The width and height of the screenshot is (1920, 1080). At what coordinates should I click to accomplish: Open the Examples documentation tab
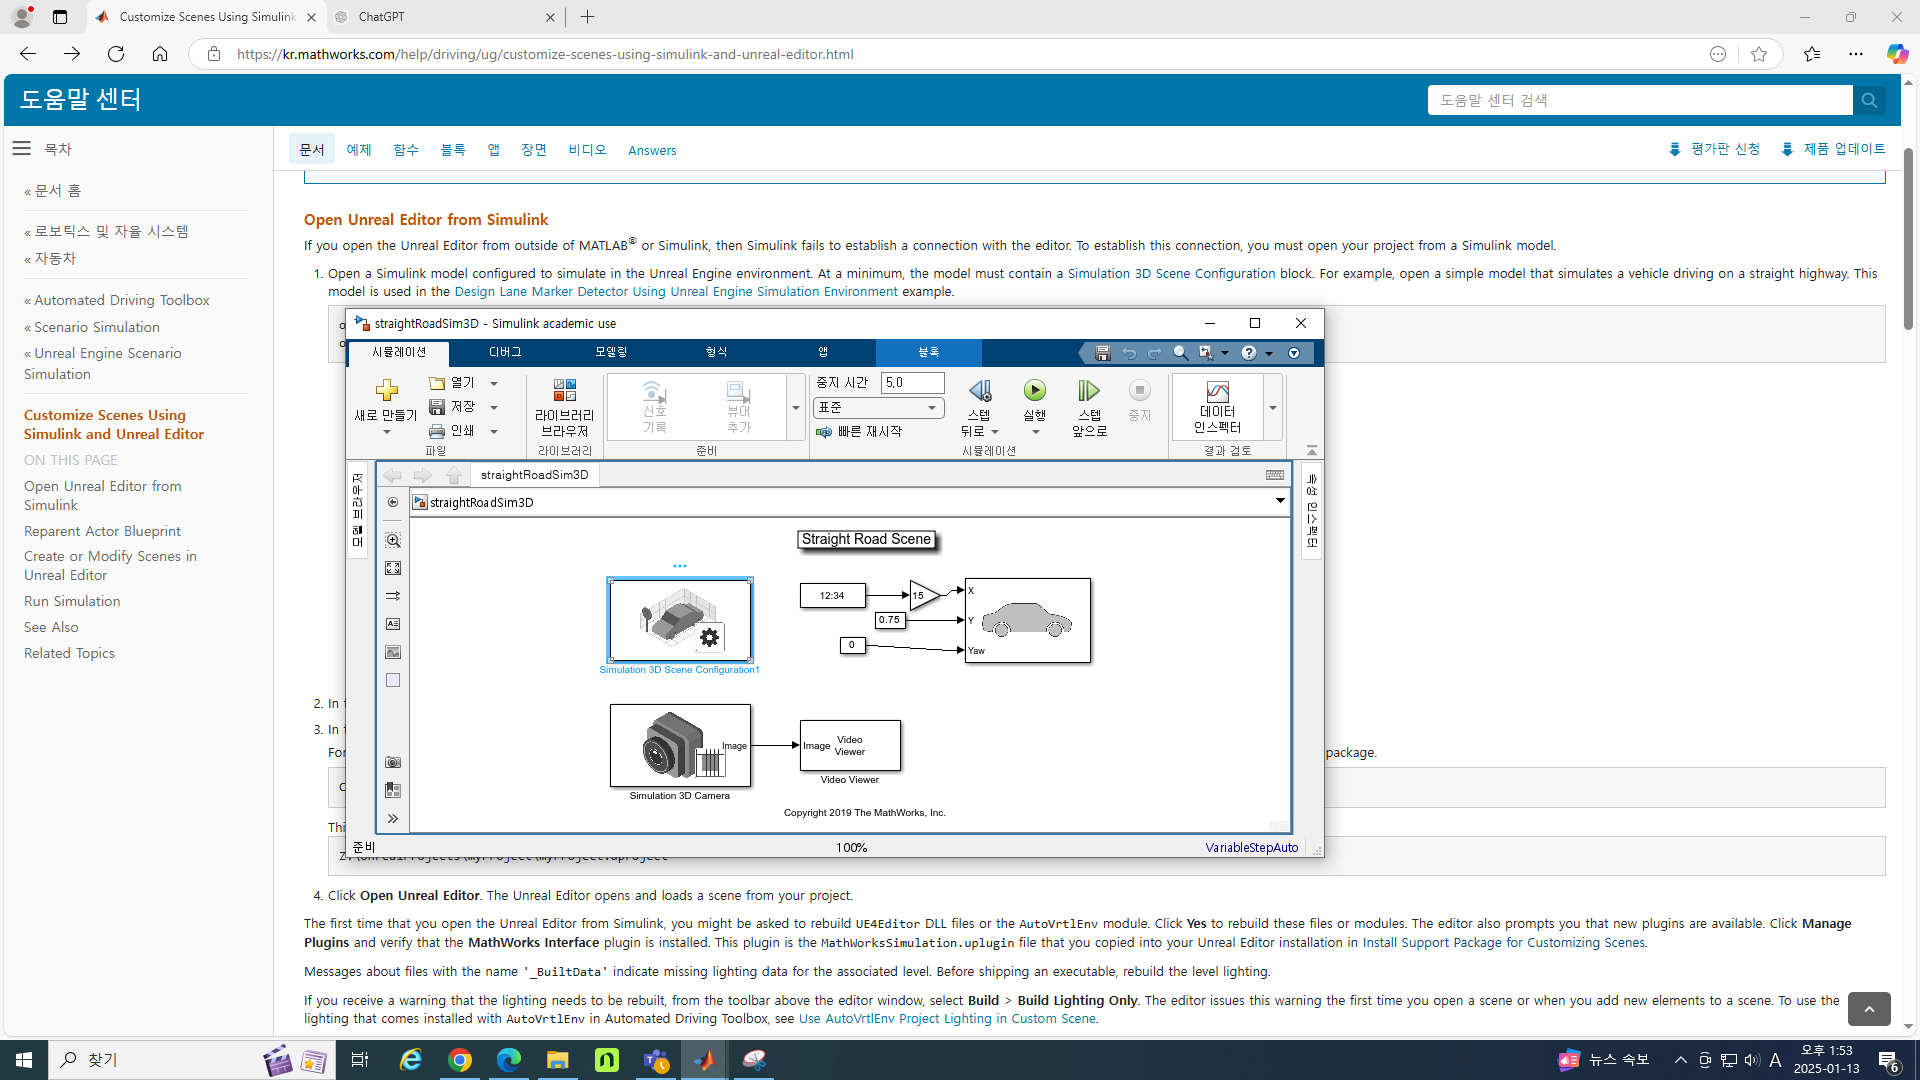(x=358, y=149)
